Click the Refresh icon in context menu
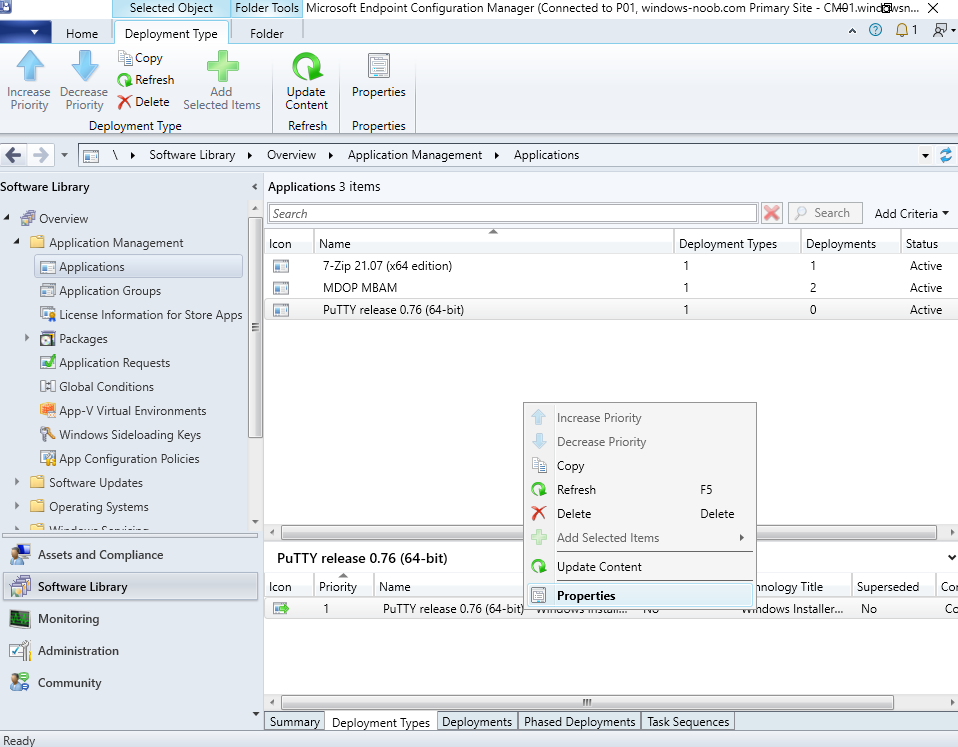This screenshot has width=958, height=747. (539, 489)
